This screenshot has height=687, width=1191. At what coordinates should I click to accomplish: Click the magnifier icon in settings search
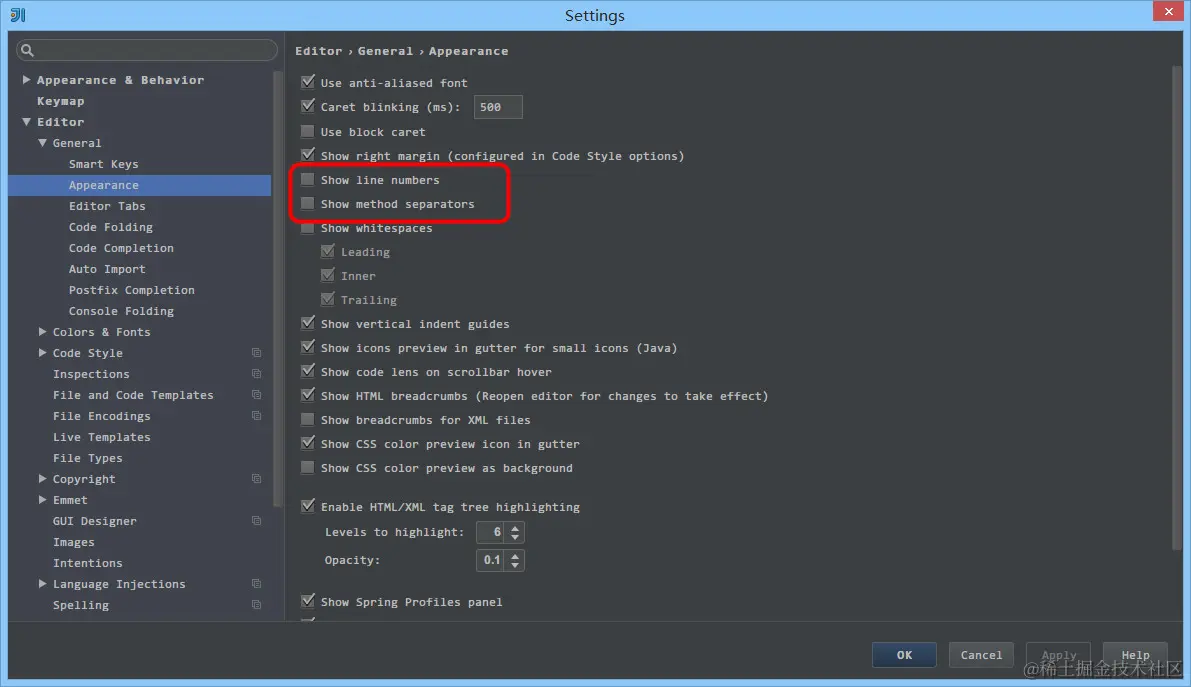(27, 50)
